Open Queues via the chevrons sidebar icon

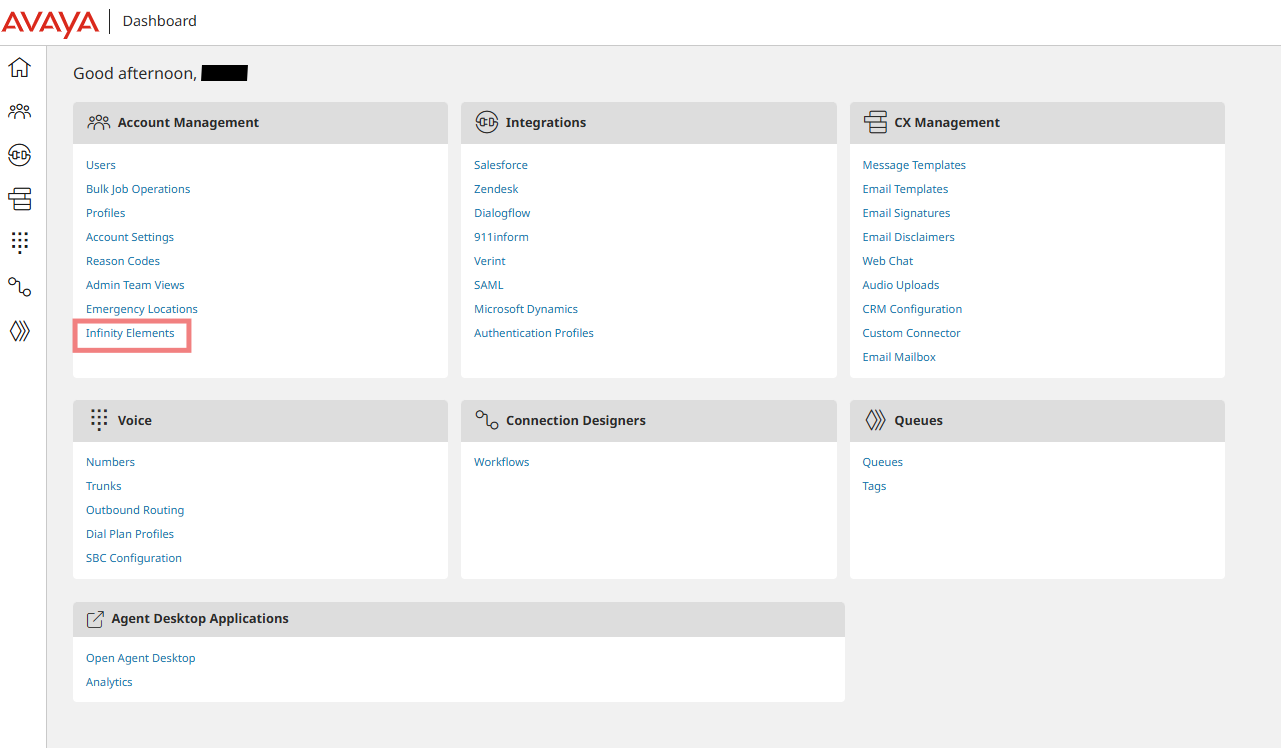click(x=19, y=331)
